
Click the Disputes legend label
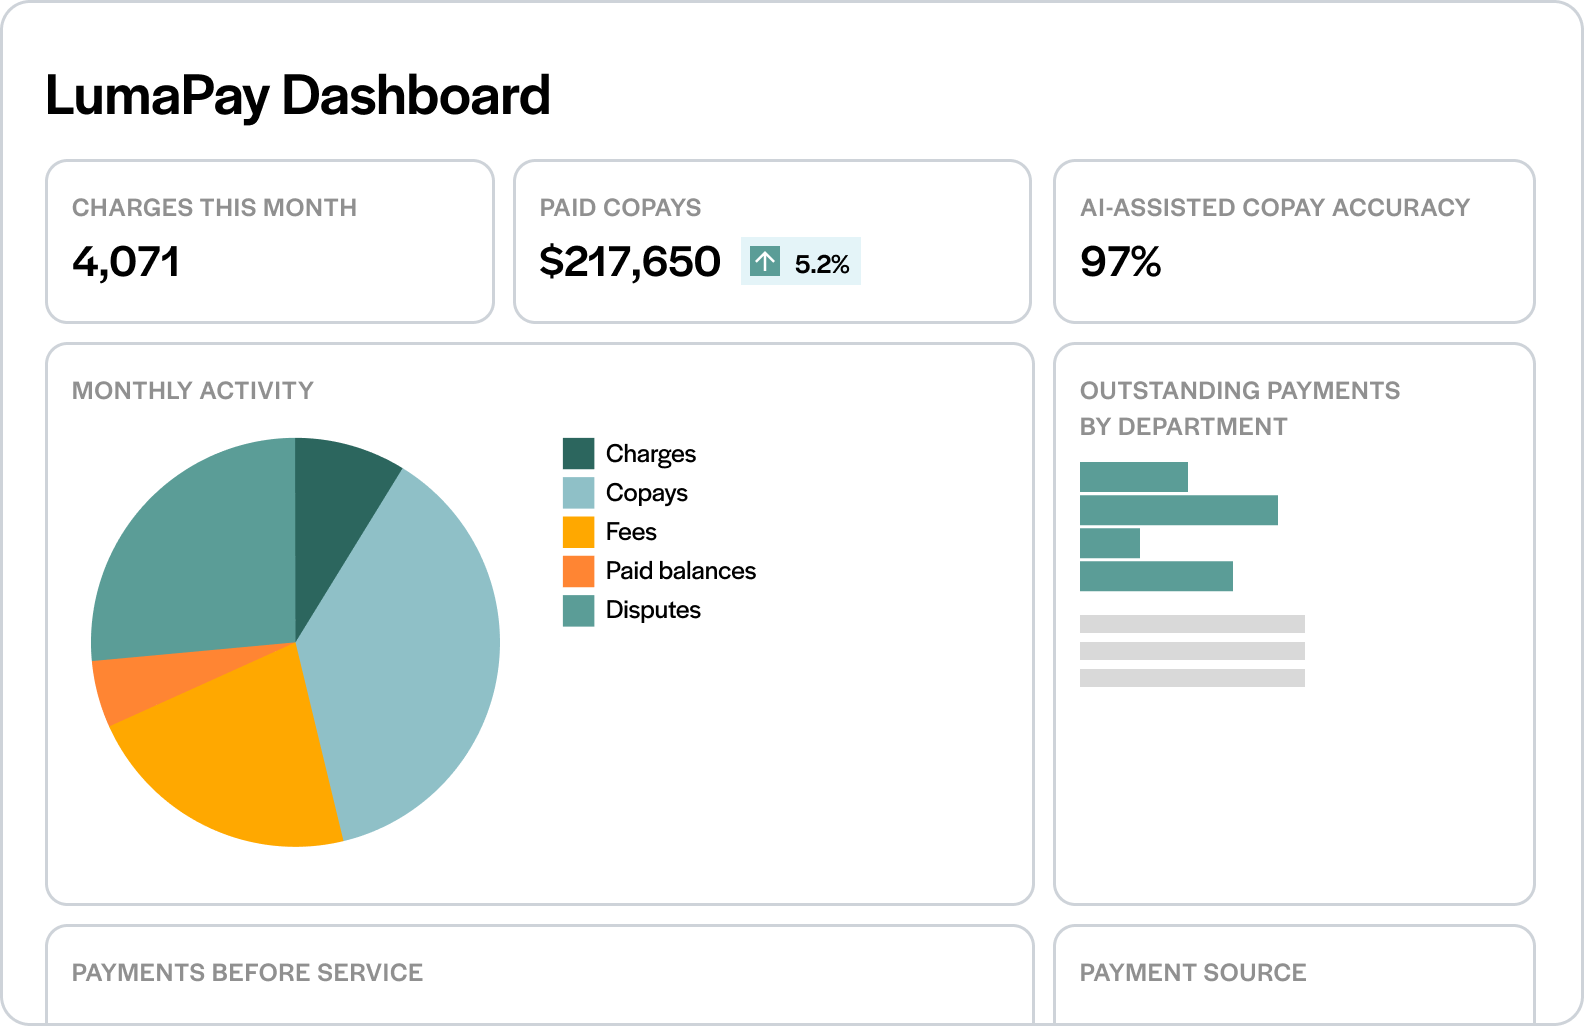(x=653, y=610)
